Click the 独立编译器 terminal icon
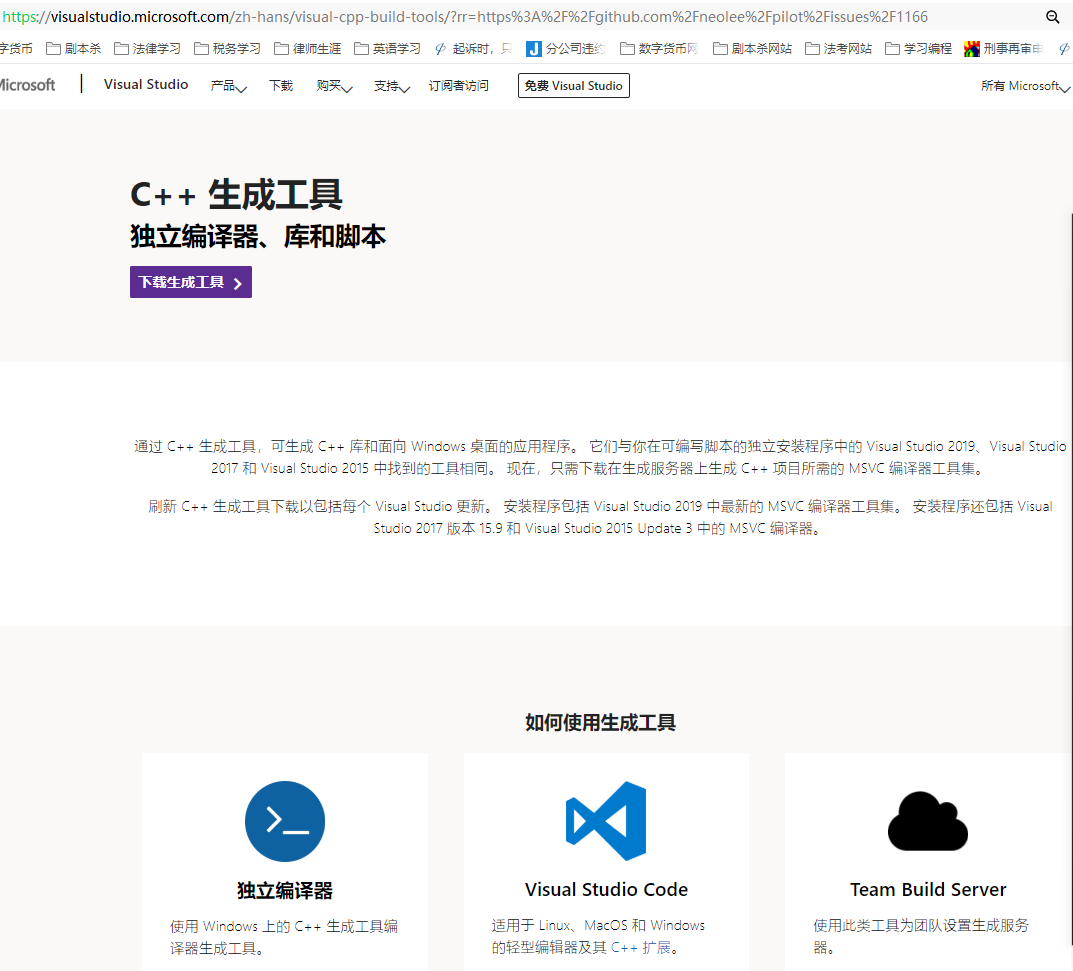The height and width of the screenshot is (971, 1073). [285, 821]
